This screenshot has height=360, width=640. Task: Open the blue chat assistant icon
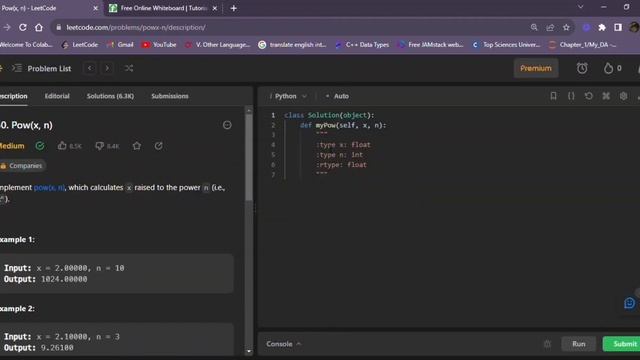630,303
